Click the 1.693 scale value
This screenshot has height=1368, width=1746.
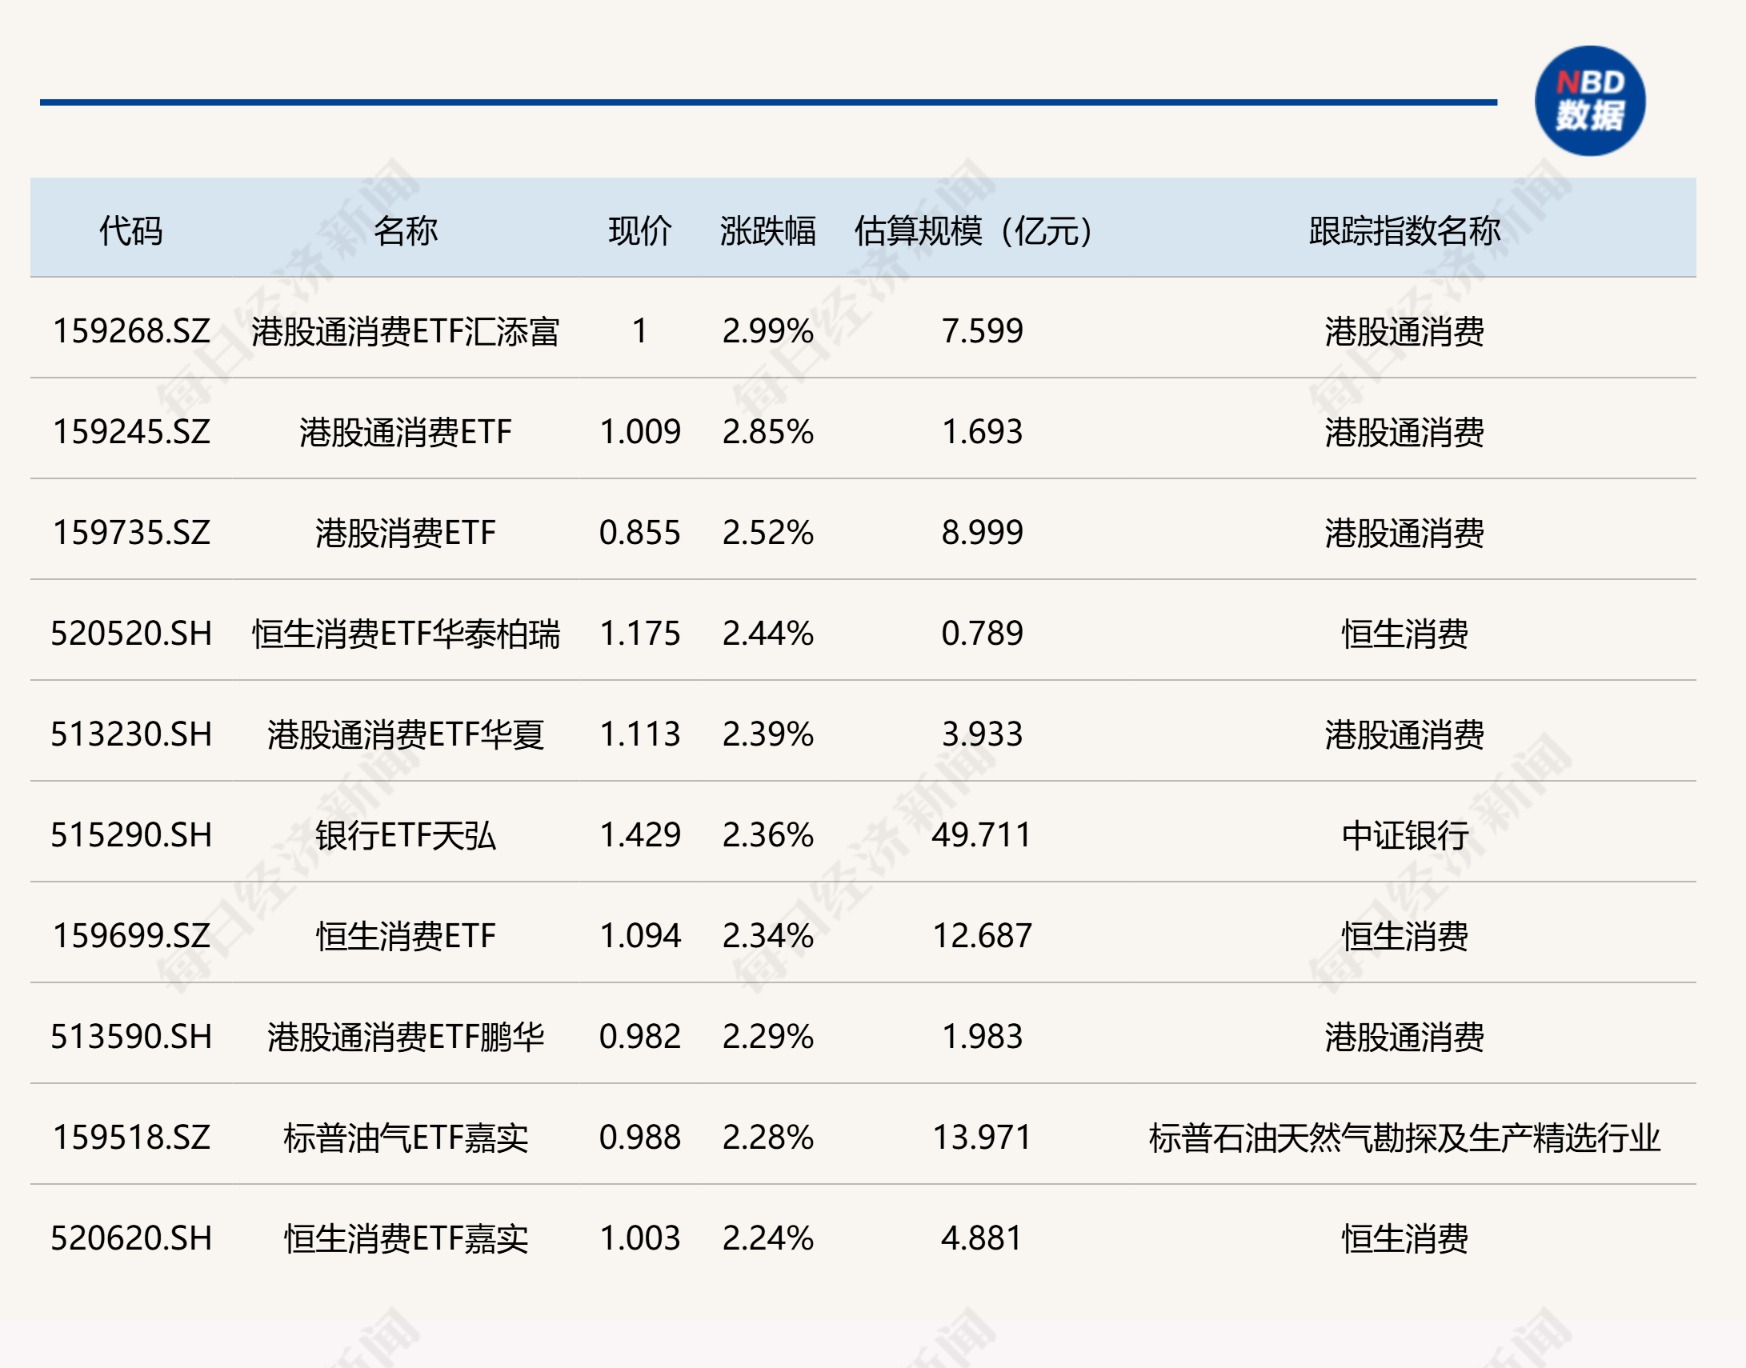(x=982, y=432)
